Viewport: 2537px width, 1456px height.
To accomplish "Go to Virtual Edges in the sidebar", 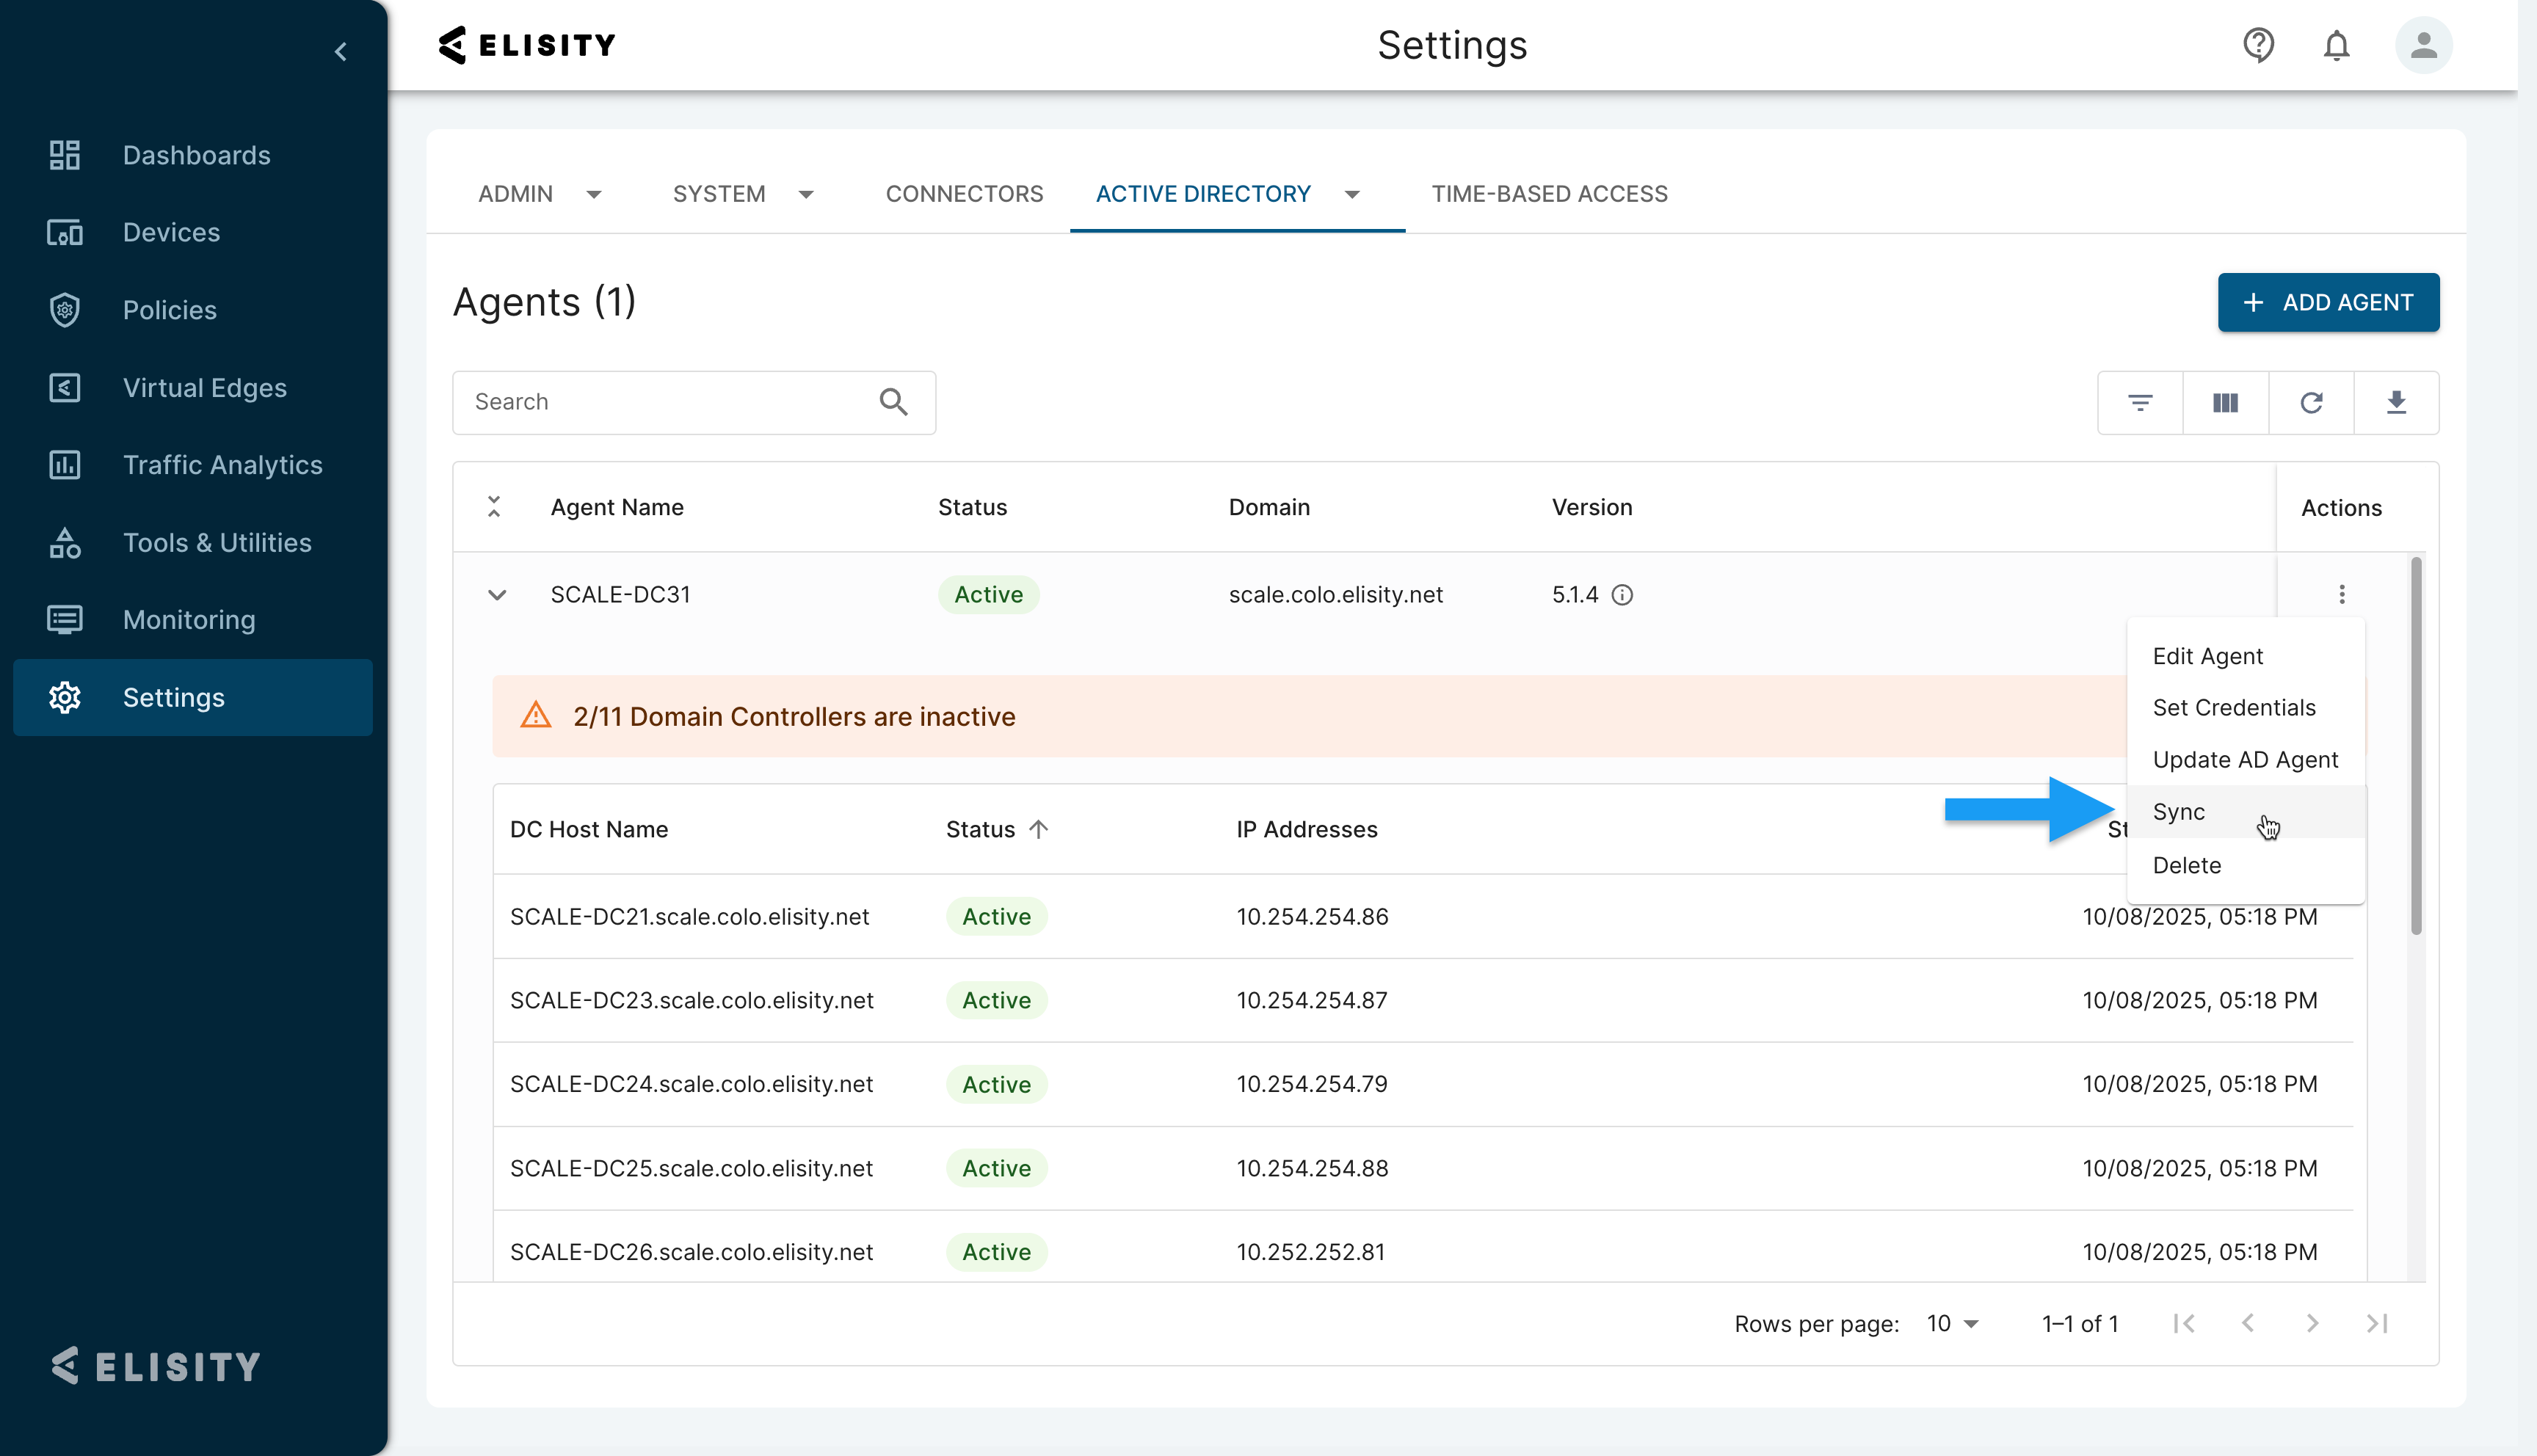I will click(204, 387).
